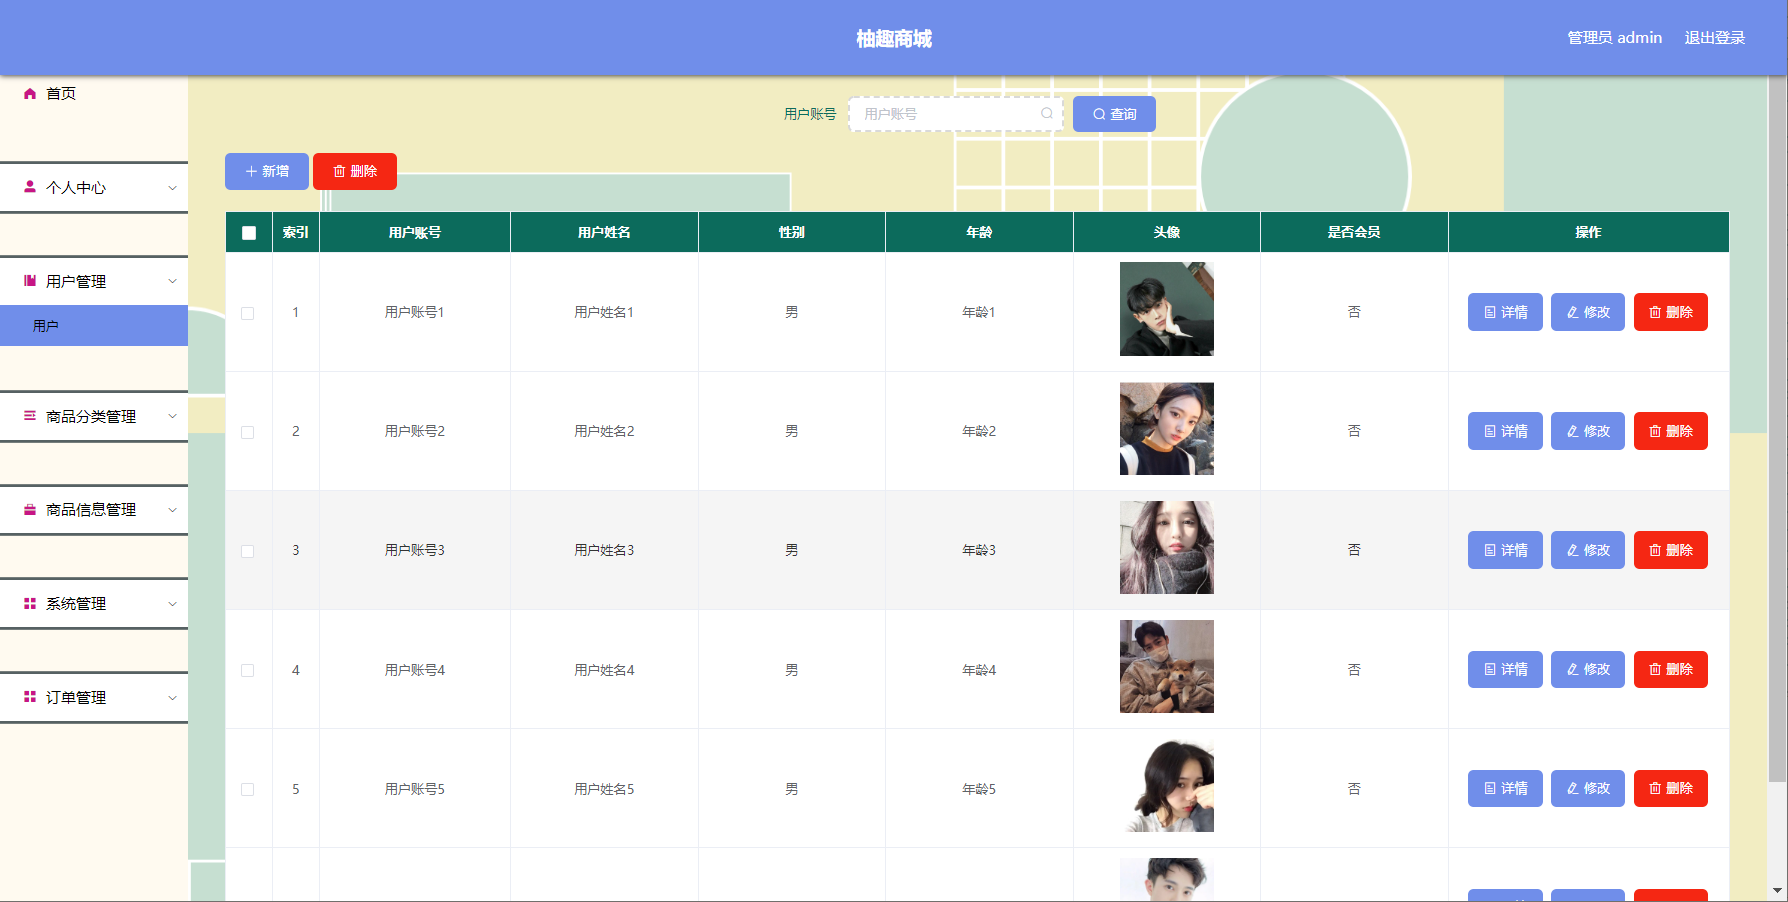Expand the 商品分类管理 menu chevron
This screenshot has width=1788, height=902.
click(x=172, y=416)
